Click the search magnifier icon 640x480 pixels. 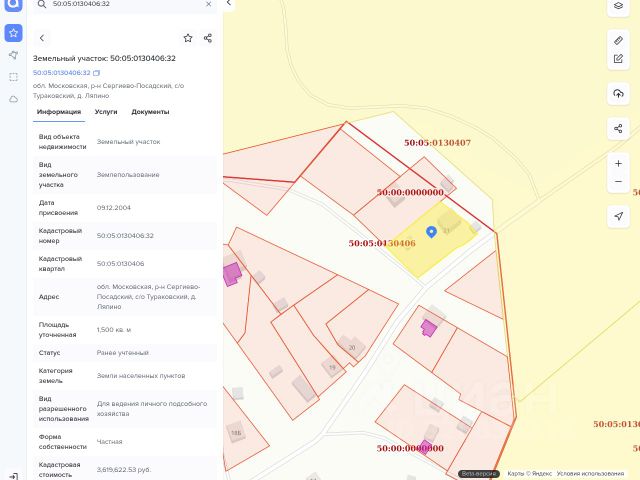(x=42, y=4)
